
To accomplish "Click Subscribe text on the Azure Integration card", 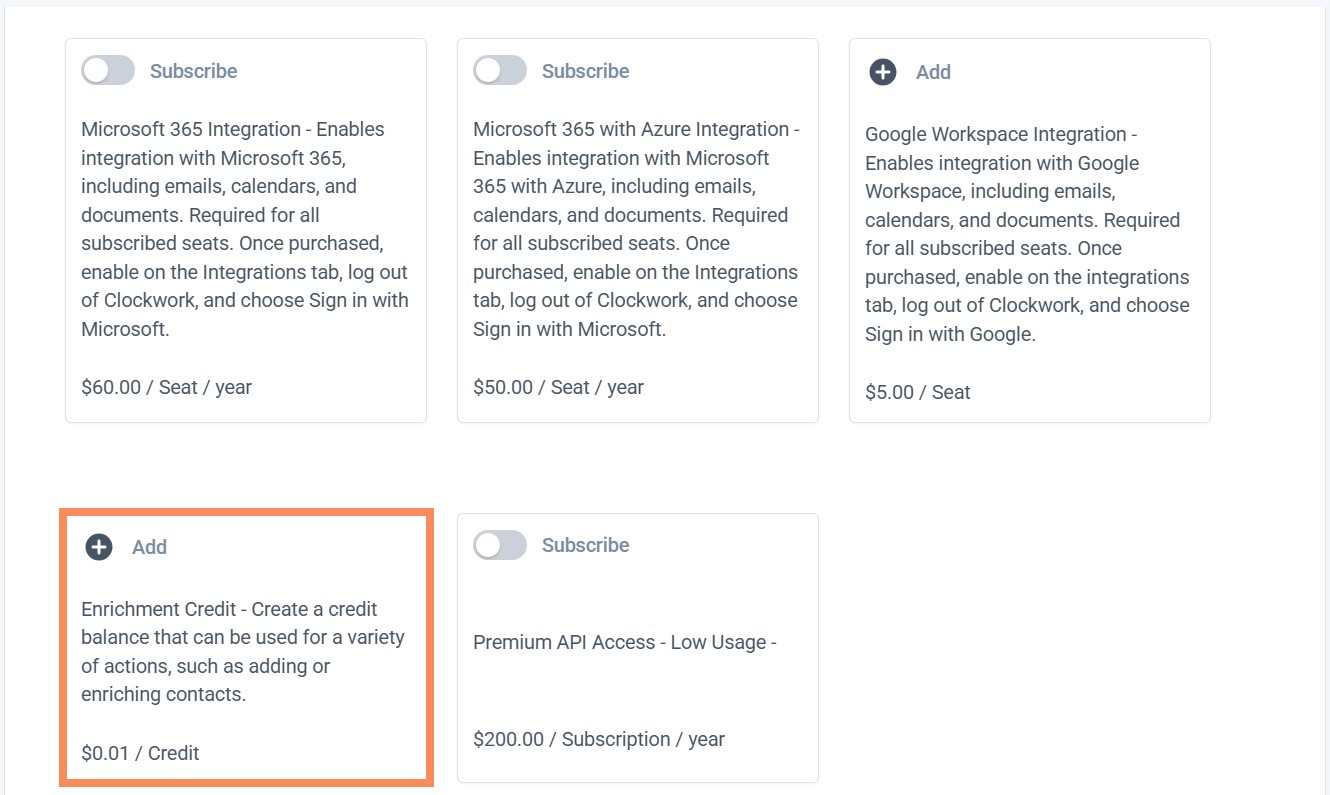I will (x=585, y=71).
